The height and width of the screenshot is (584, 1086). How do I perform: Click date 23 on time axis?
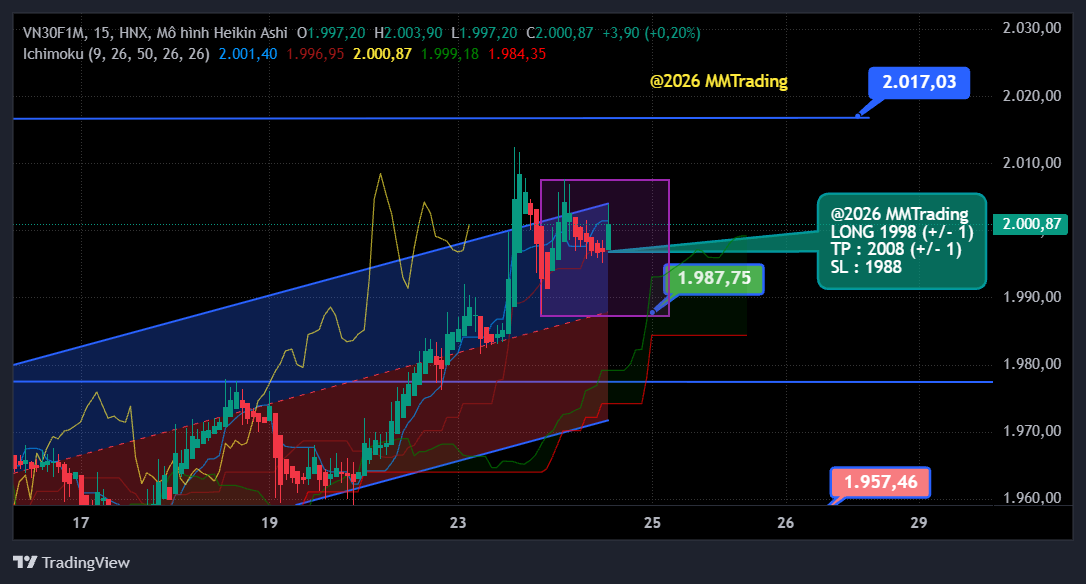pos(458,522)
